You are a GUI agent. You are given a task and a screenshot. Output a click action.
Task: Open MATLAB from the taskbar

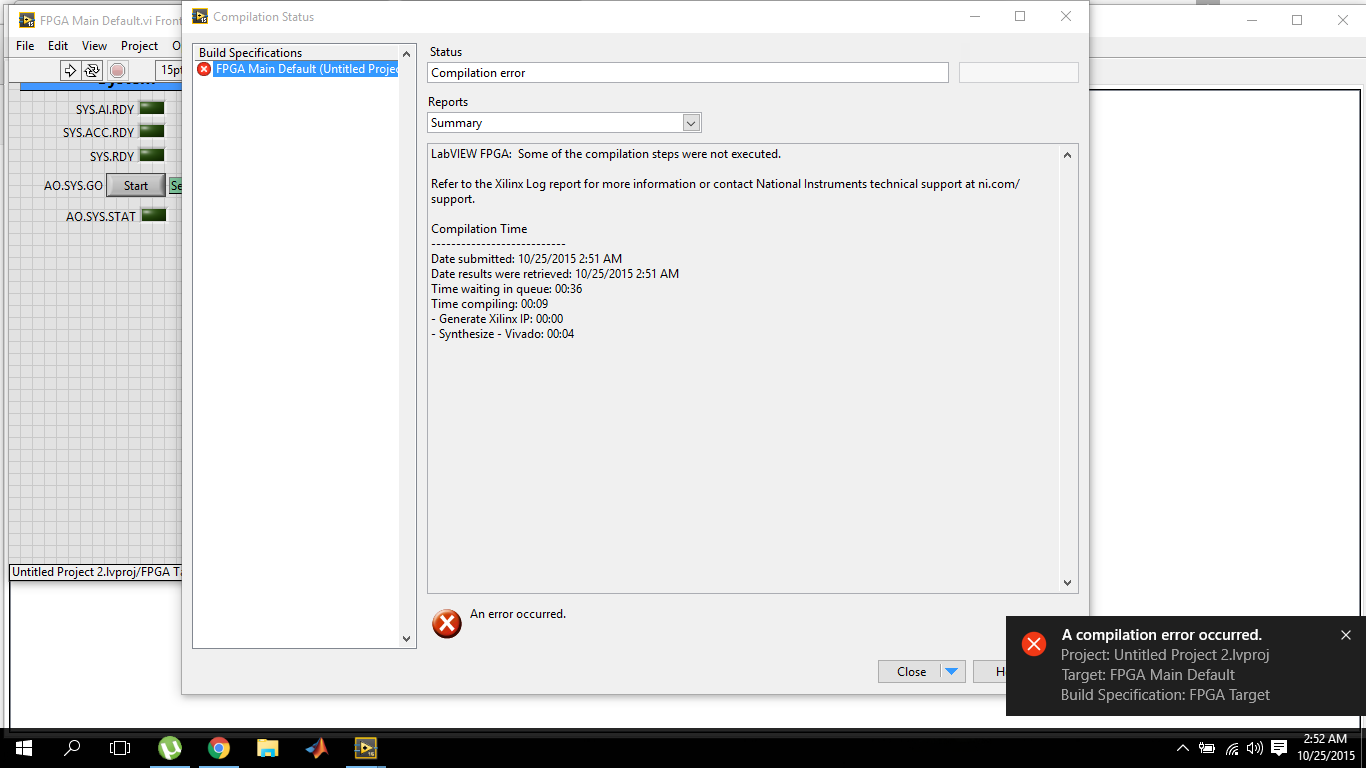(317, 747)
